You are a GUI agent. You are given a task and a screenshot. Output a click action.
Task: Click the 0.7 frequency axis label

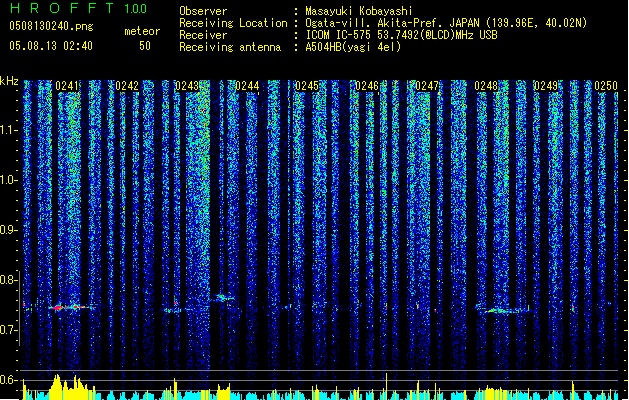[x=8, y=330]
